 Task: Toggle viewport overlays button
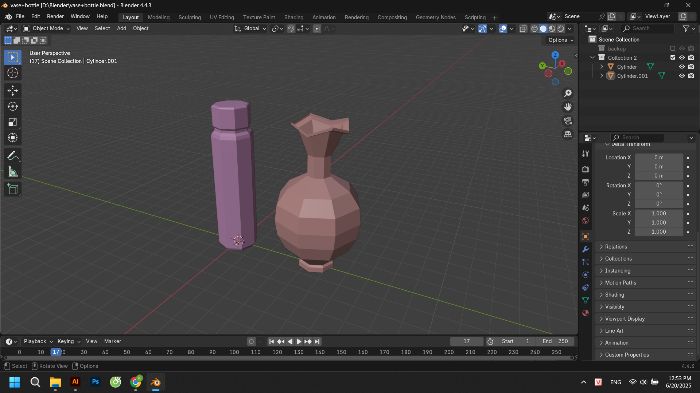coord(503,29)
